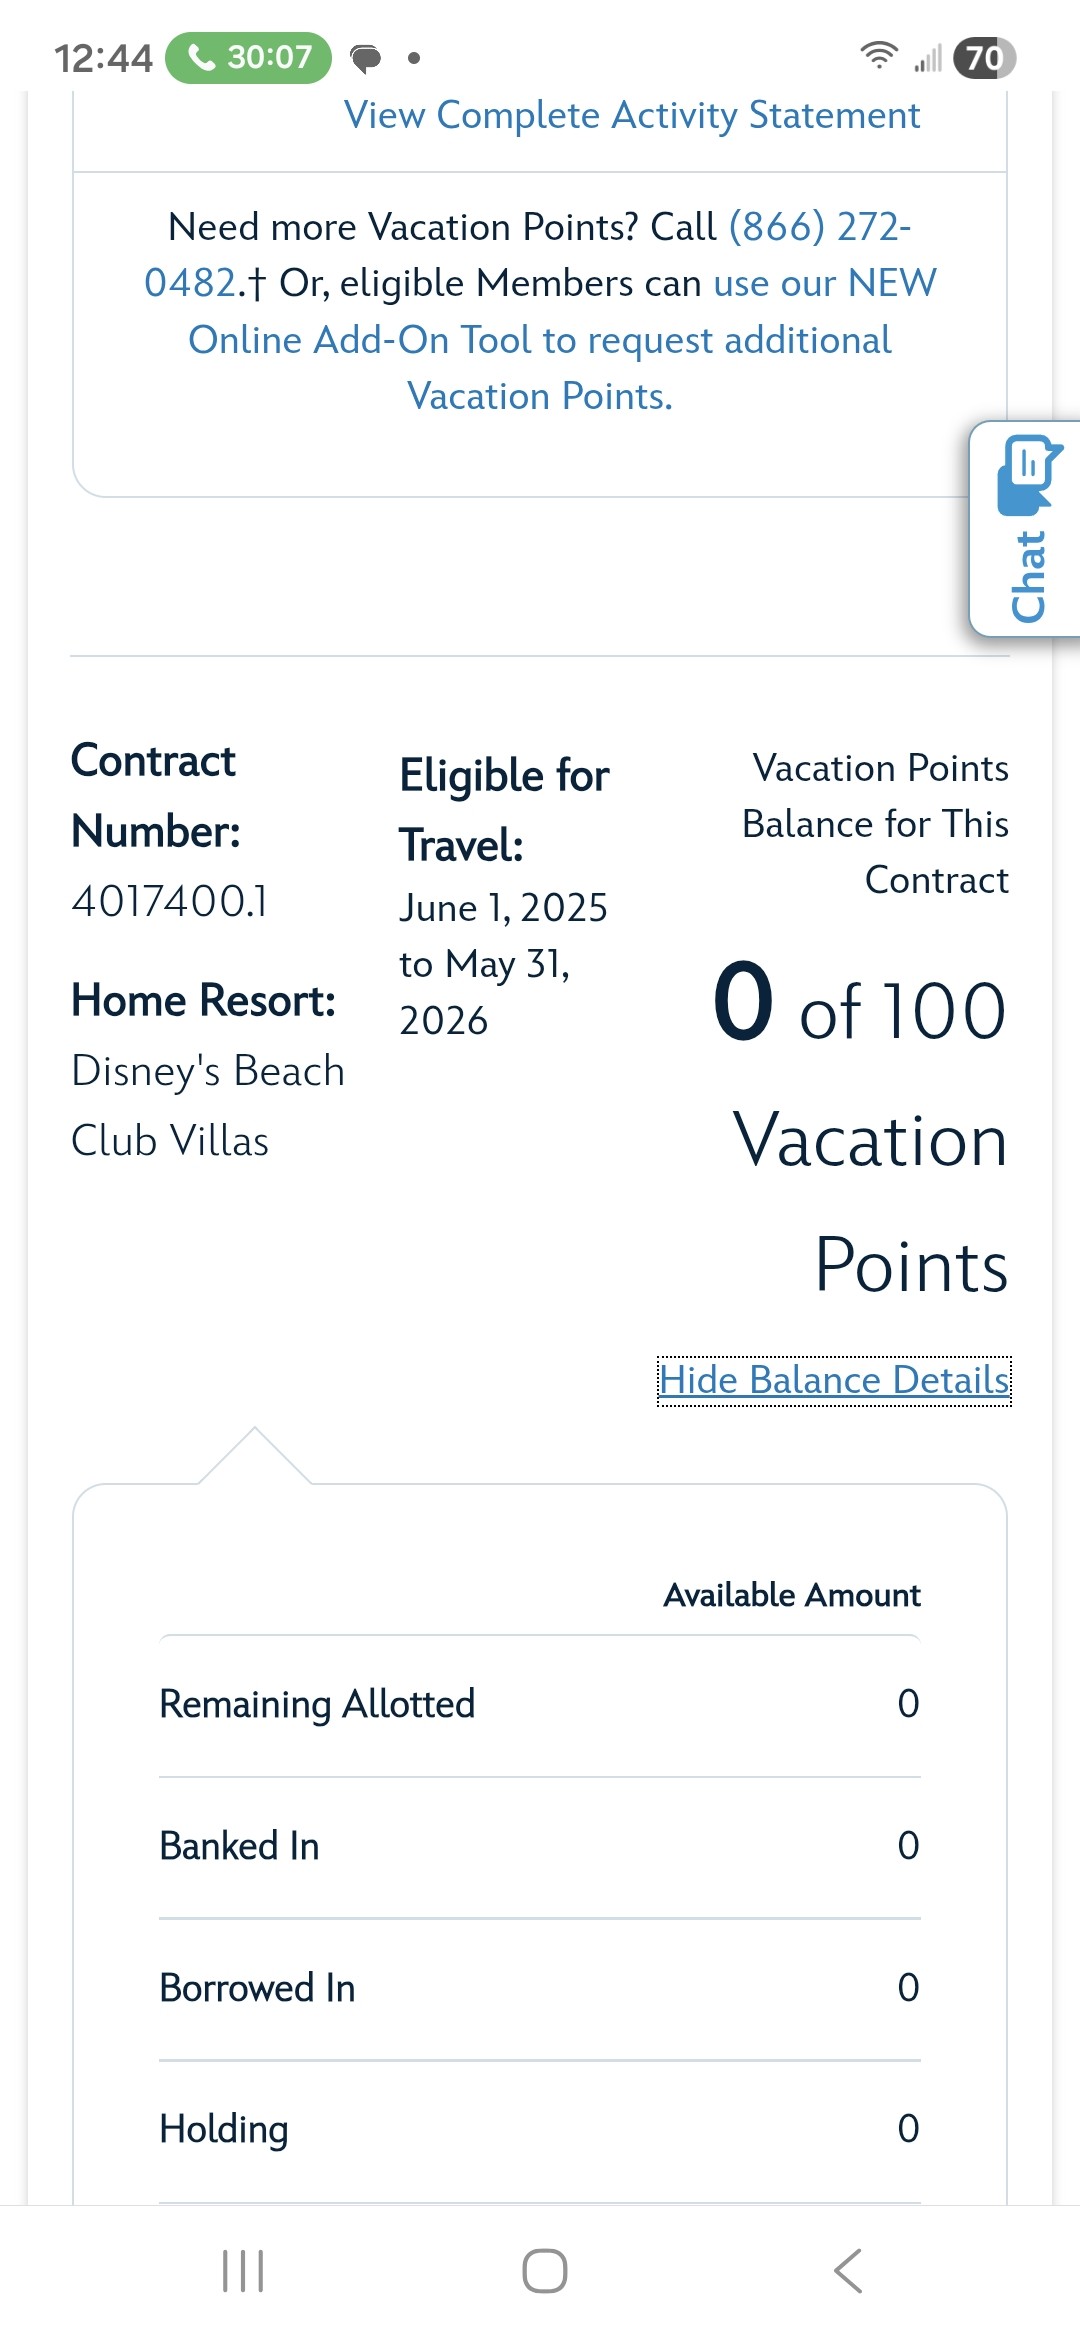The width and height of the screenshot is (1080, 2340).
Task: Open View Complete Activity Statement link
Action: [632, 115]
